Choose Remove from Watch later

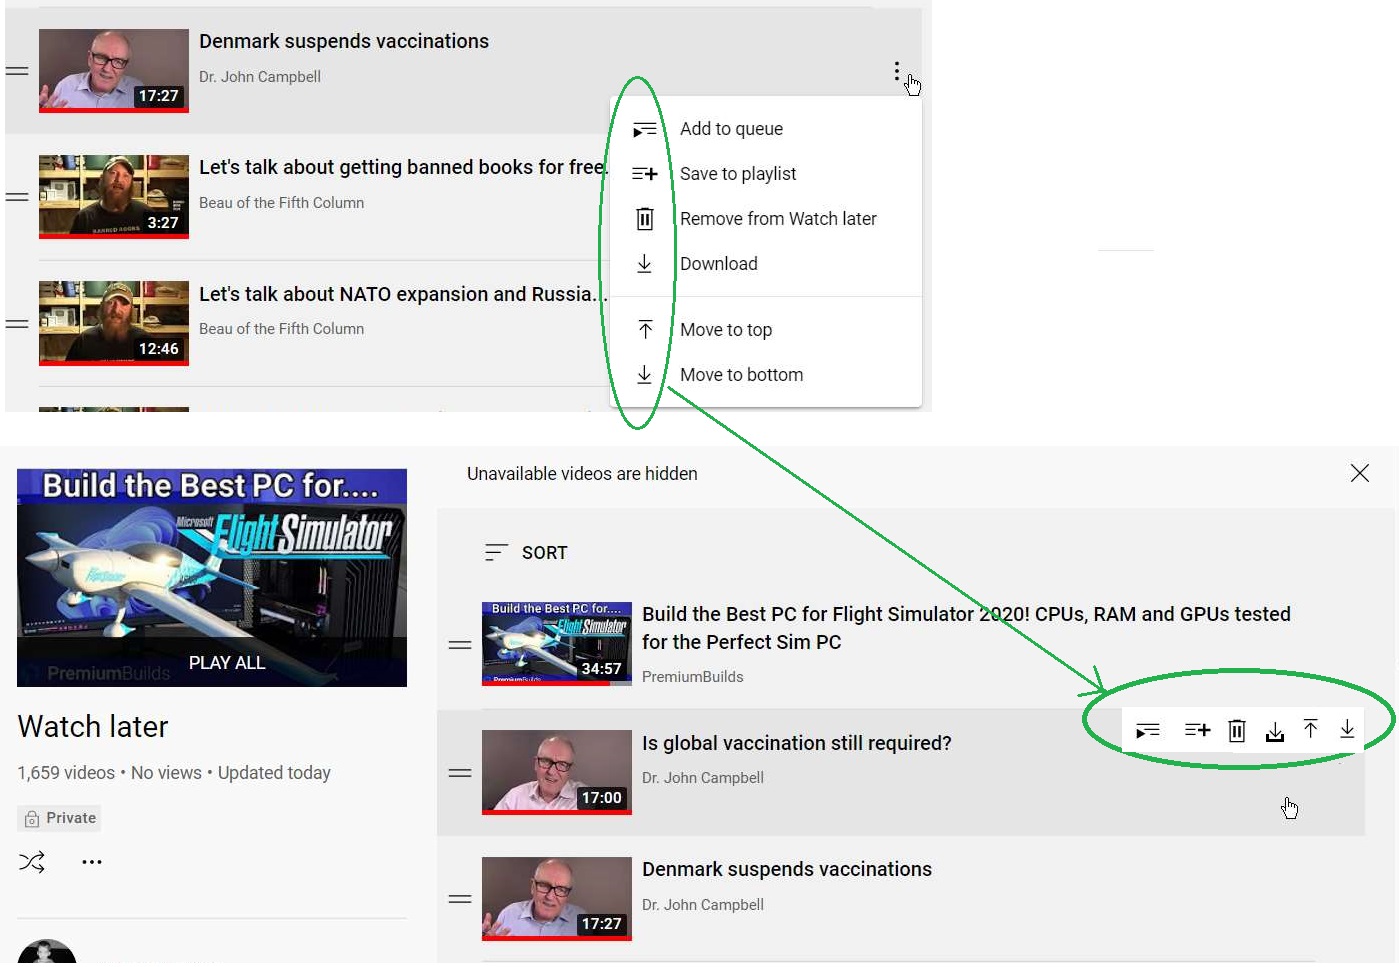[x=777, y=219]
